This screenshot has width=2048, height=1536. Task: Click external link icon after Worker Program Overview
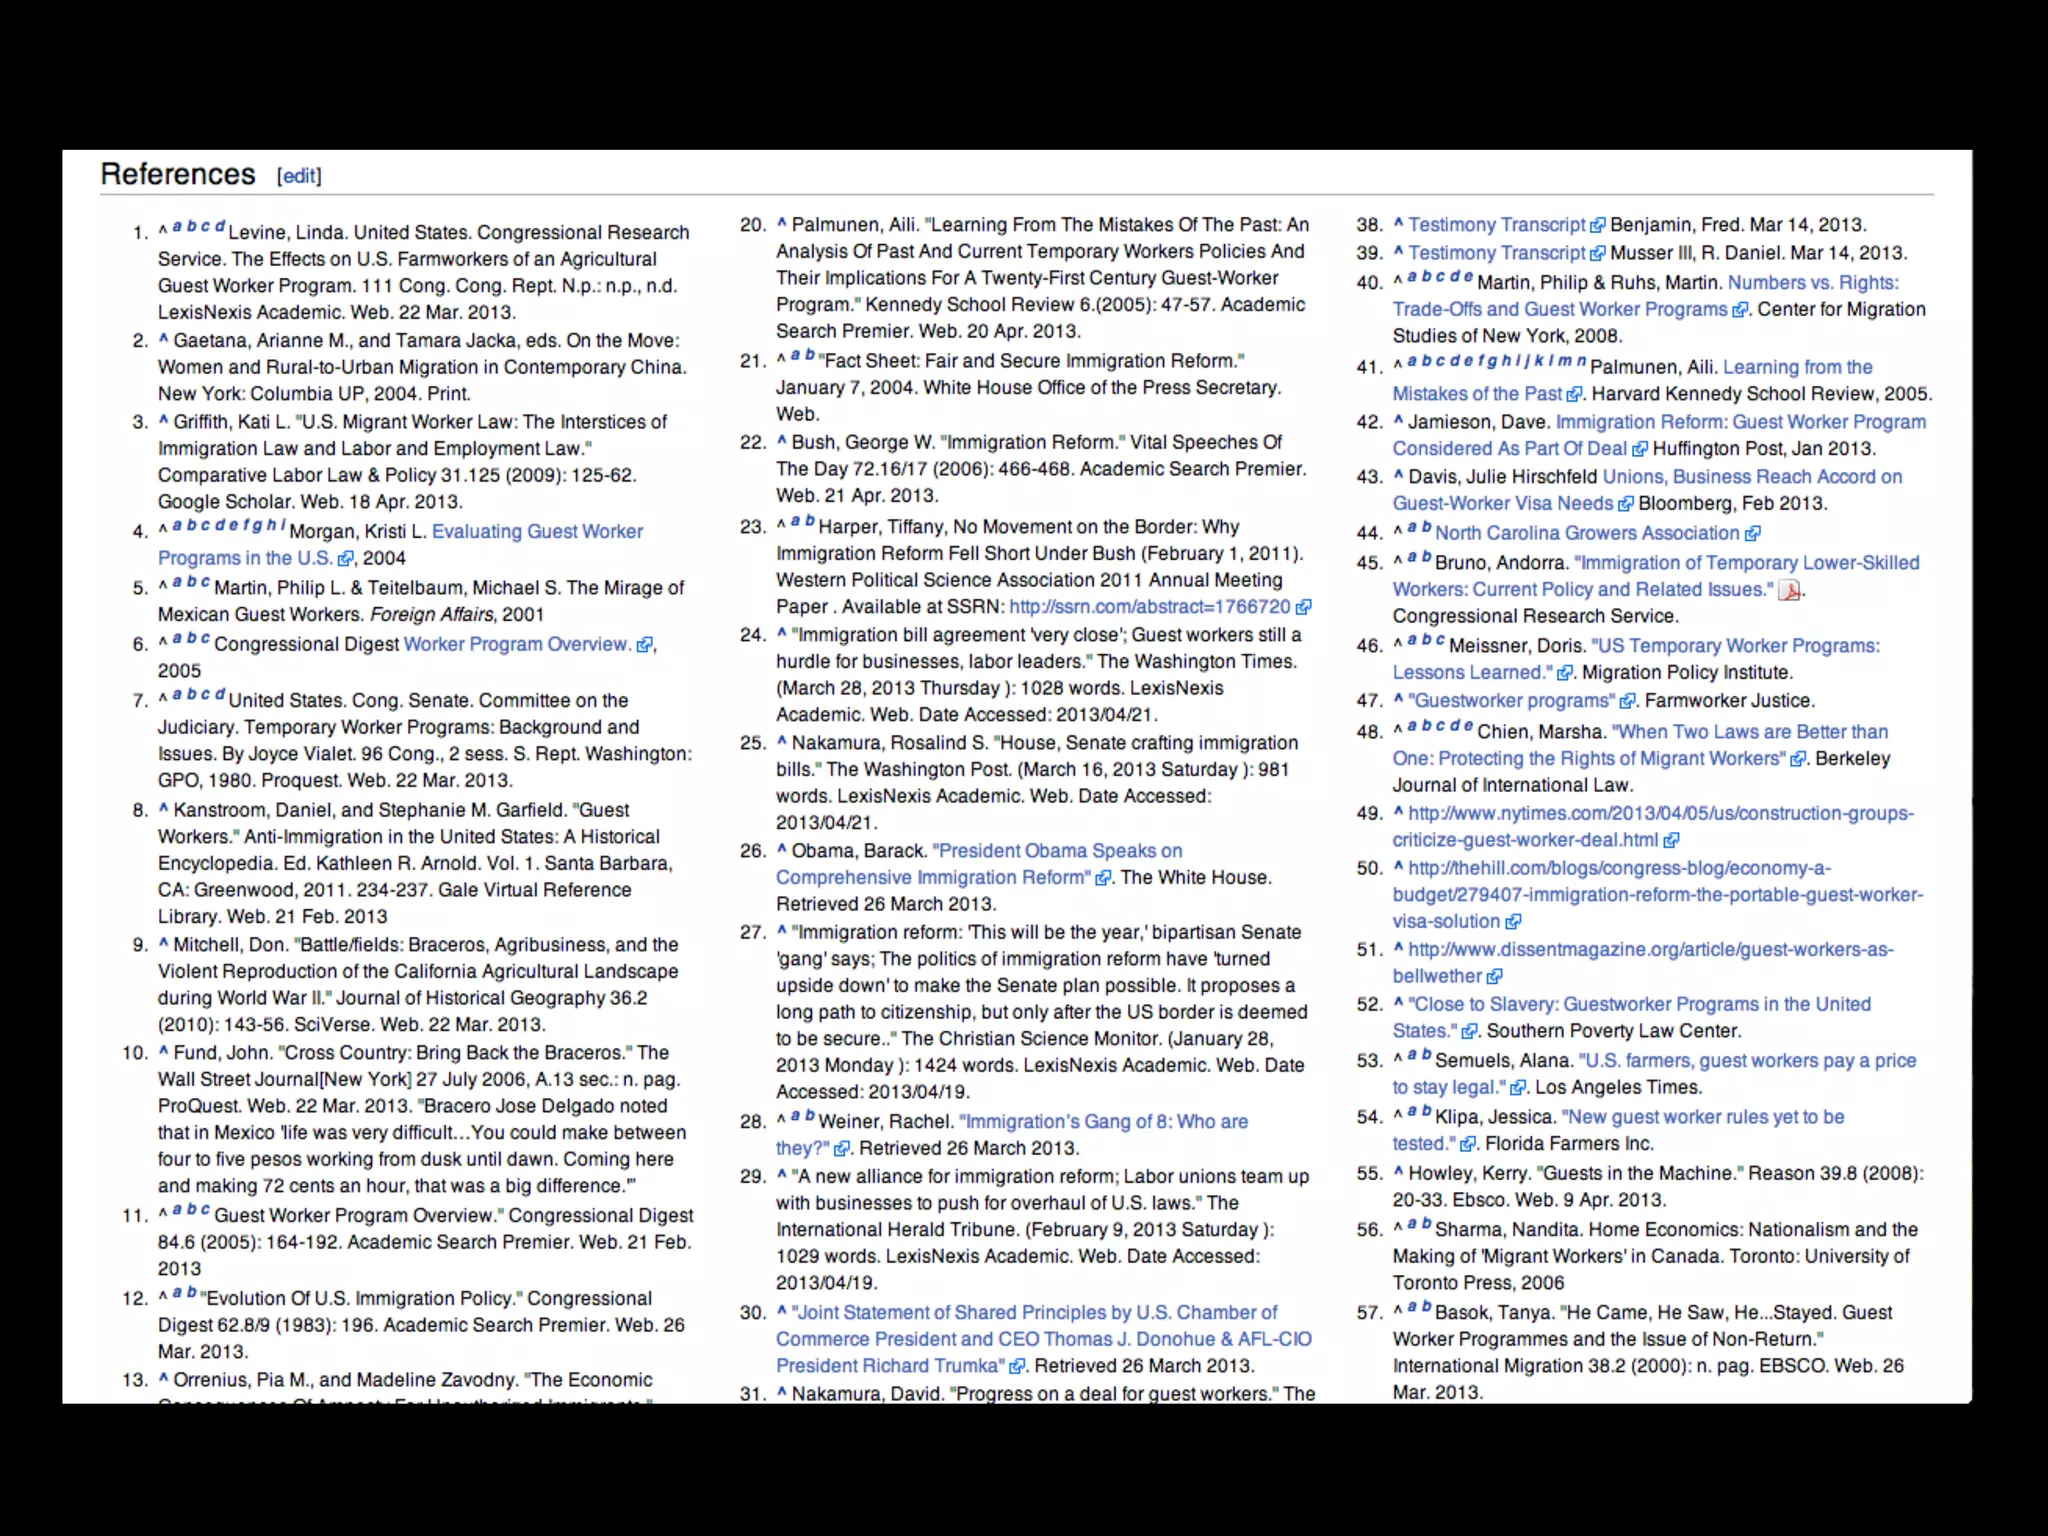(x=645, y=645)
